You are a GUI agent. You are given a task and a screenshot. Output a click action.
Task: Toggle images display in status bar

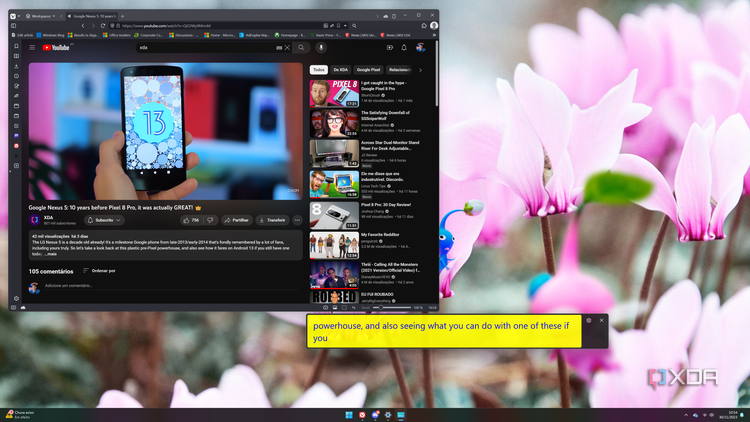pyautogui.click(x=335, y=308)
